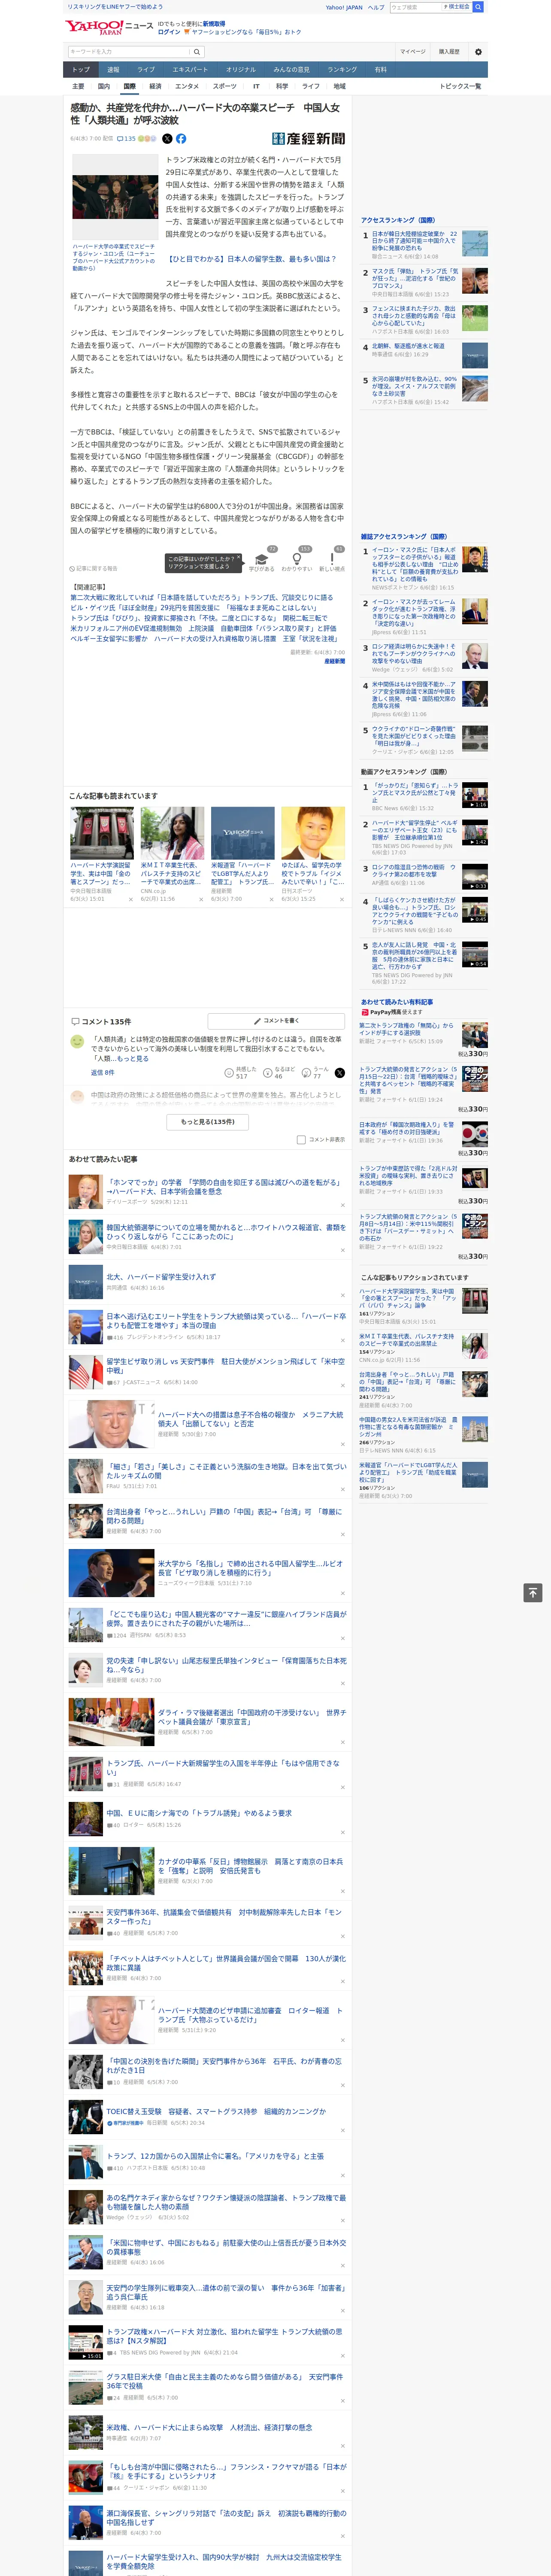
Task: Open 購入履歴 link
Action: click(449, 51)
